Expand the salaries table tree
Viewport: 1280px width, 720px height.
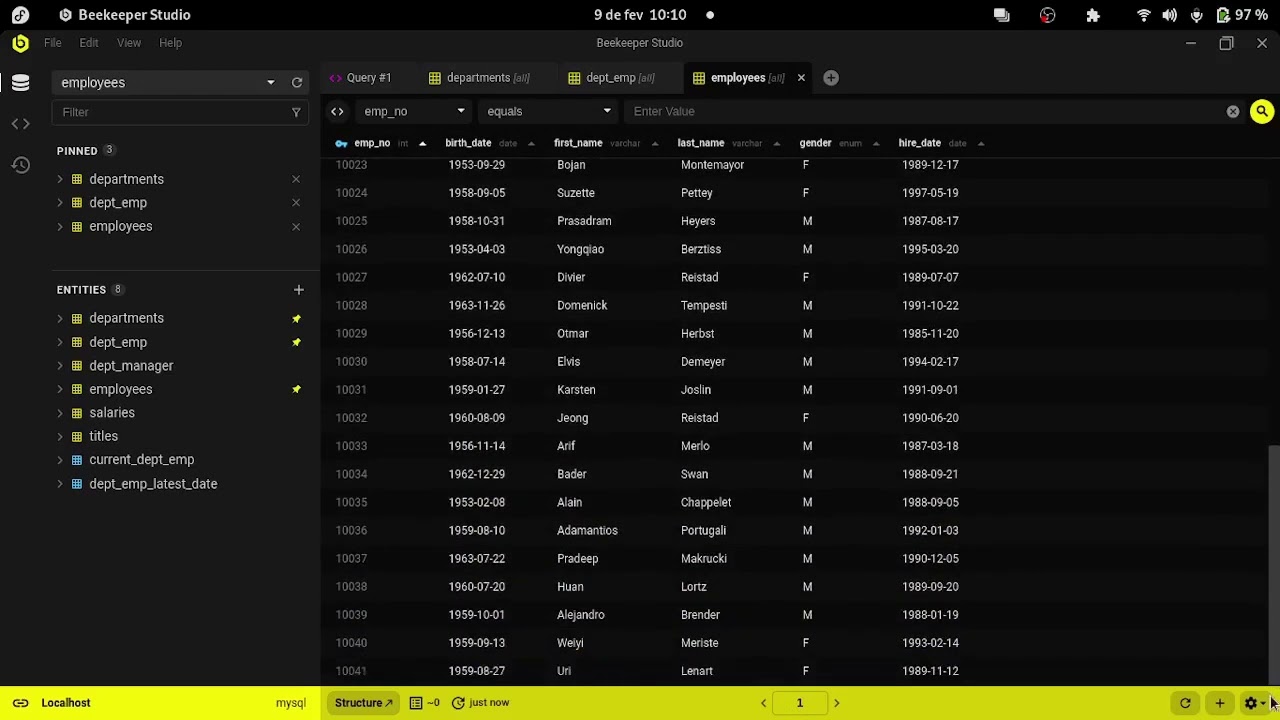60,413
